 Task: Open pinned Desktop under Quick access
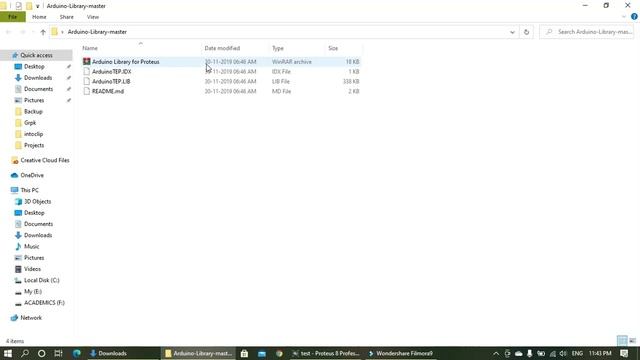(34, 67)
